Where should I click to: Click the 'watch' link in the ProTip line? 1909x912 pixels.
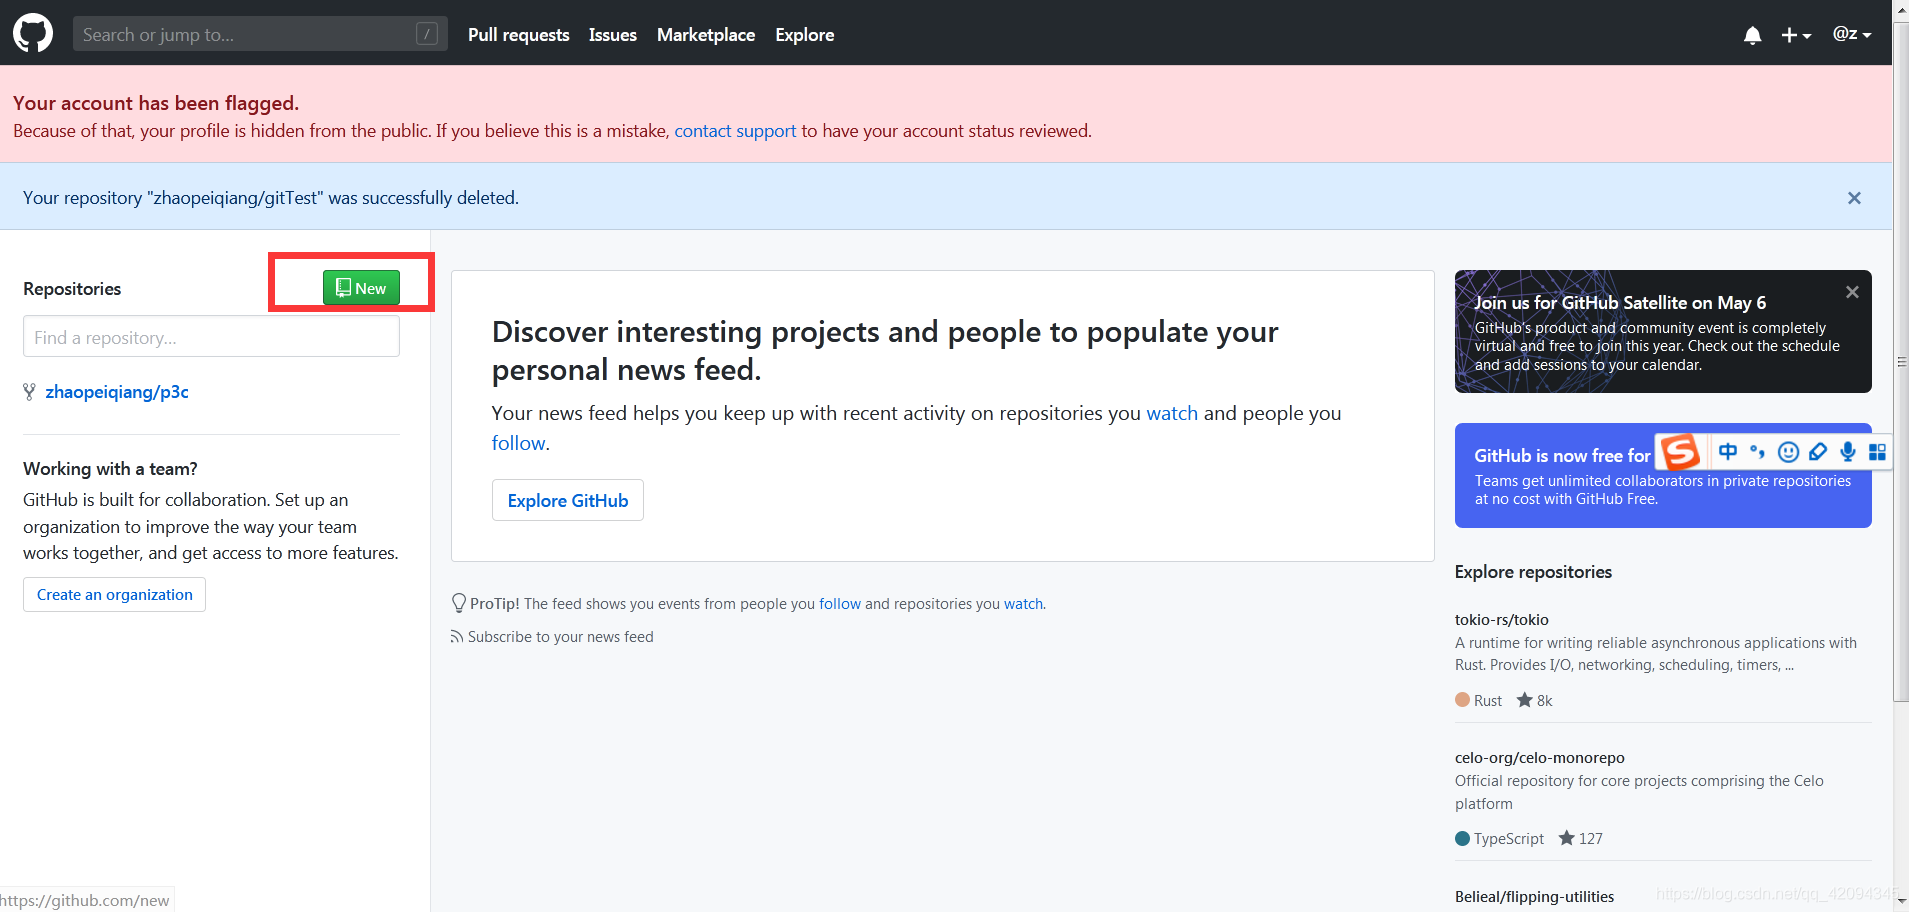[1023, 604]
